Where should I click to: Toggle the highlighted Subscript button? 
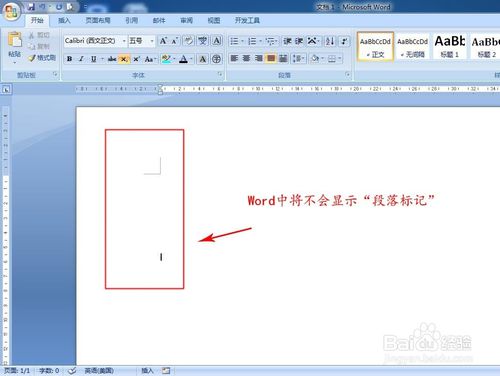click(124, 59)
